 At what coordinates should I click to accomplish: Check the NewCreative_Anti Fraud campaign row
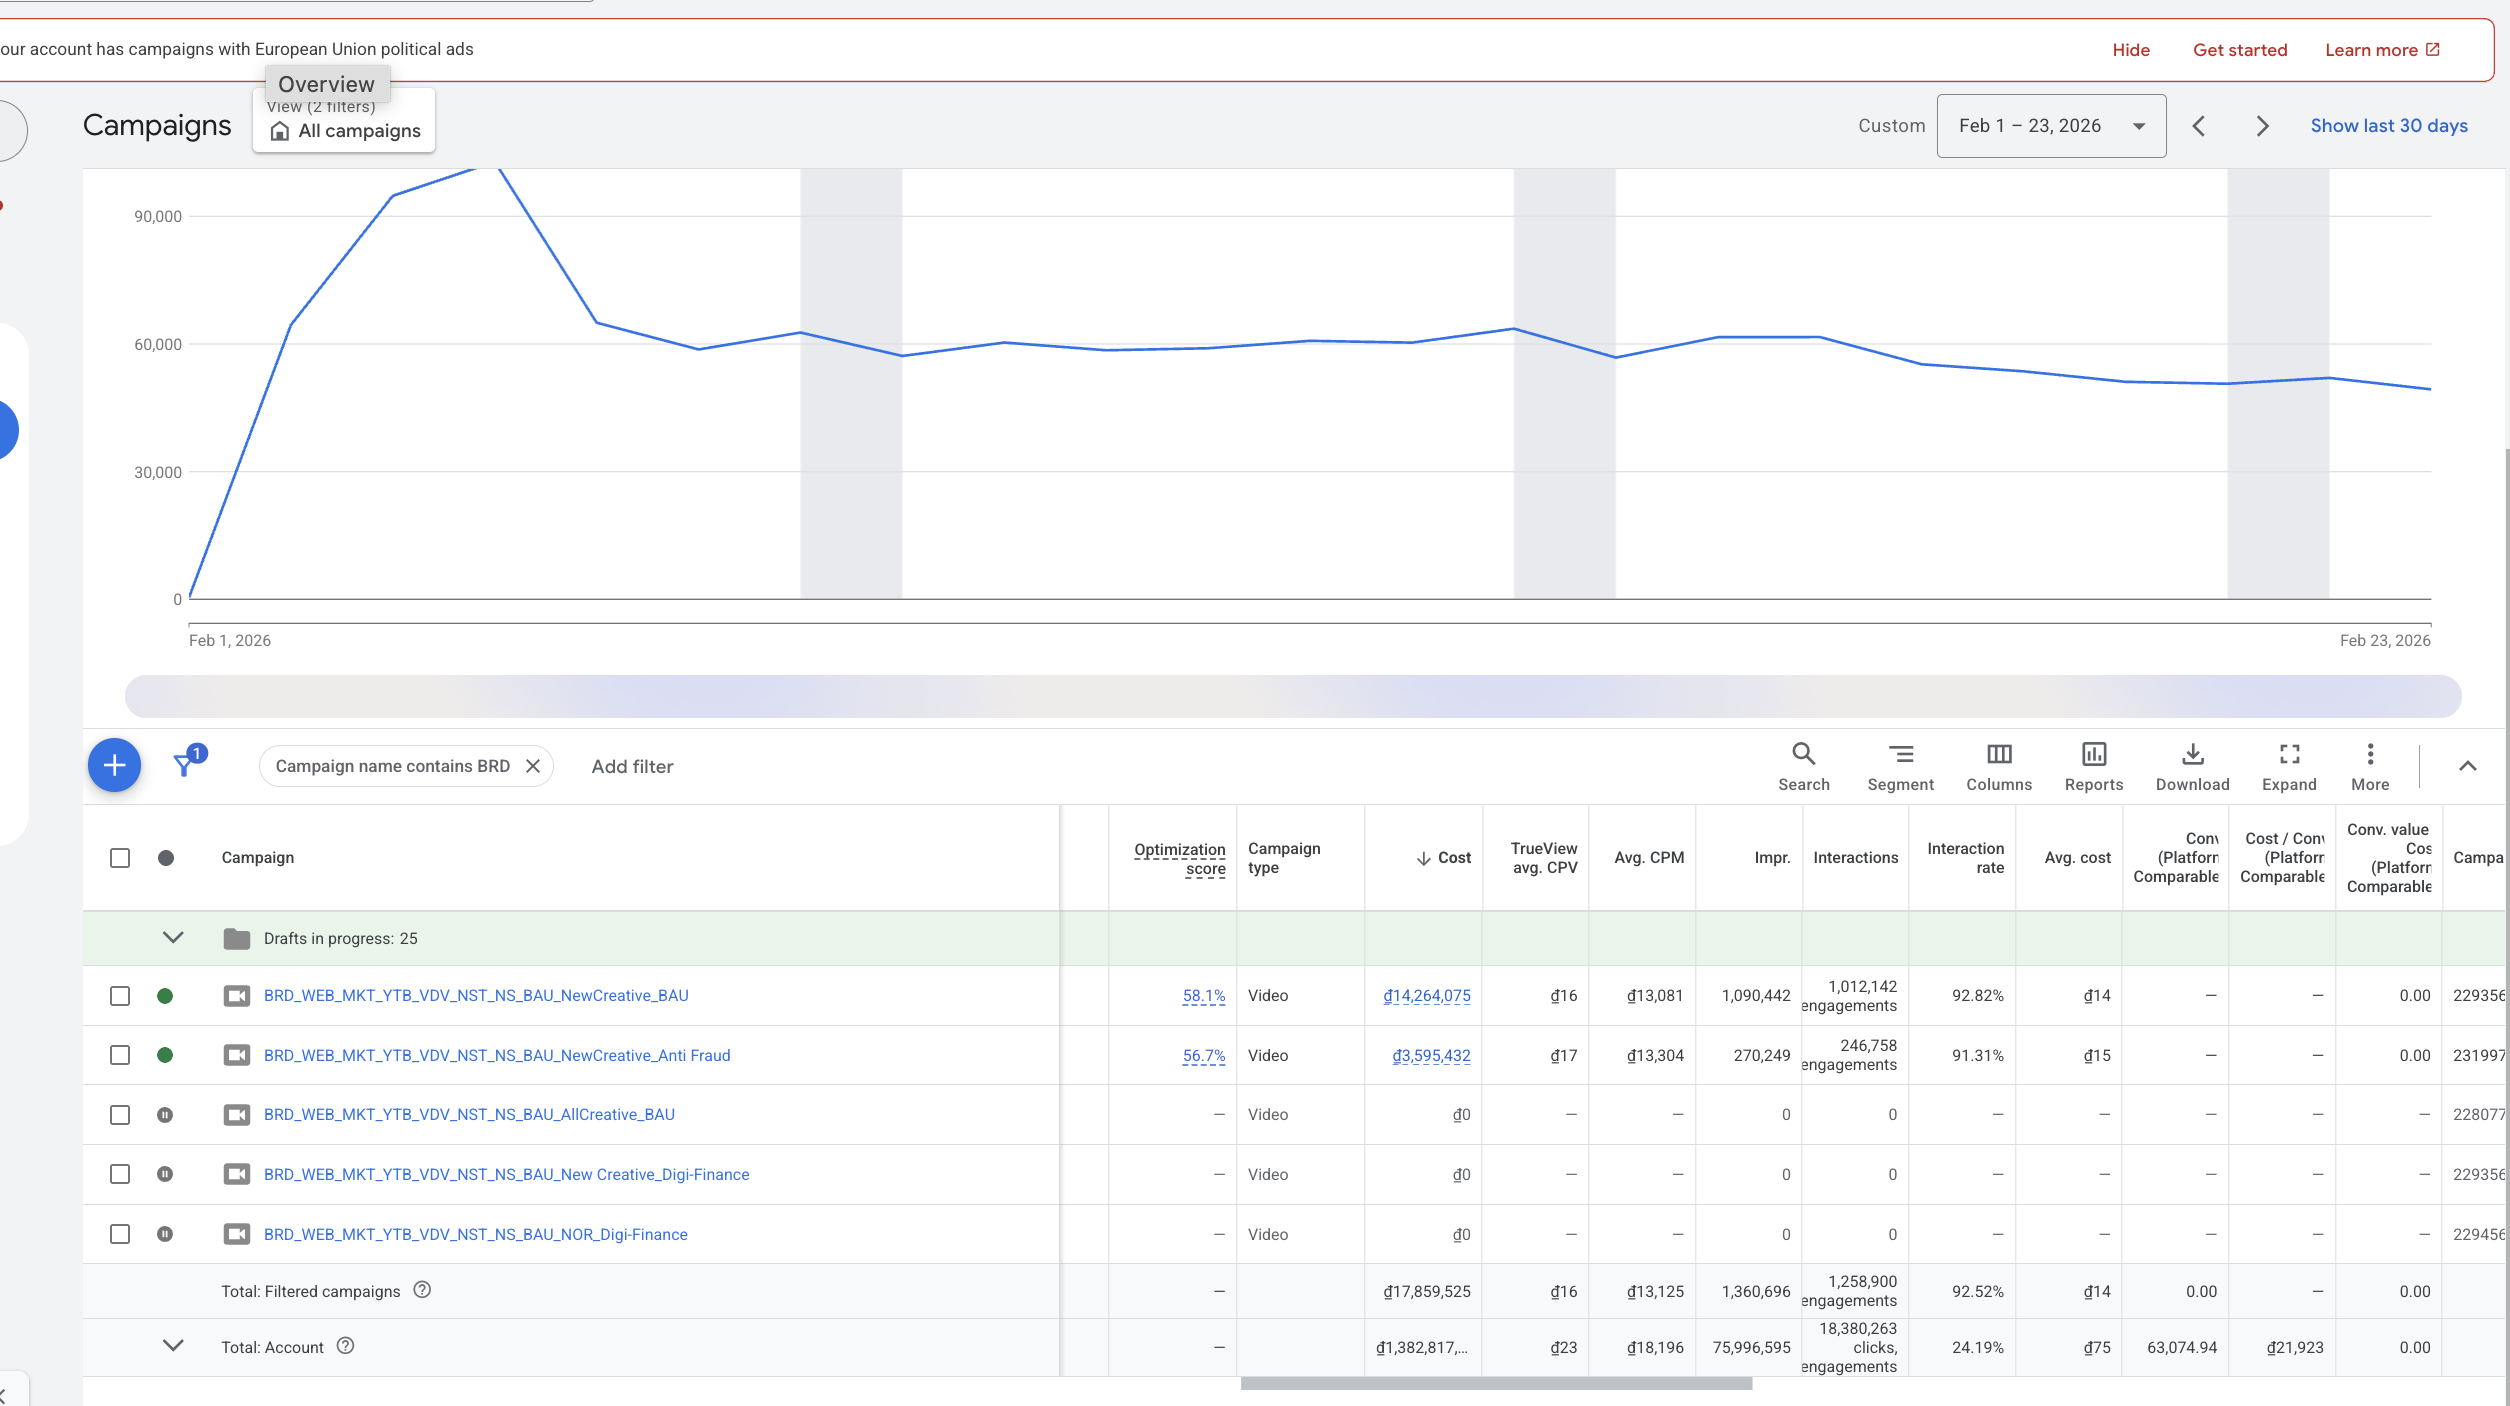coord(120,1055)
